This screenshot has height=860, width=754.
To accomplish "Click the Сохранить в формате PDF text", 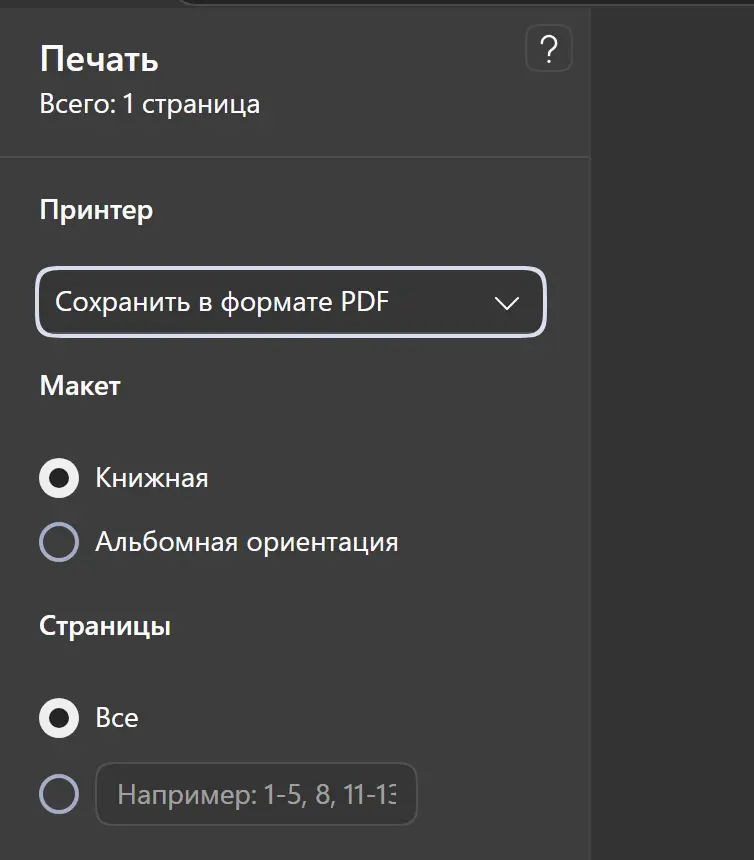I will (222, 302).
